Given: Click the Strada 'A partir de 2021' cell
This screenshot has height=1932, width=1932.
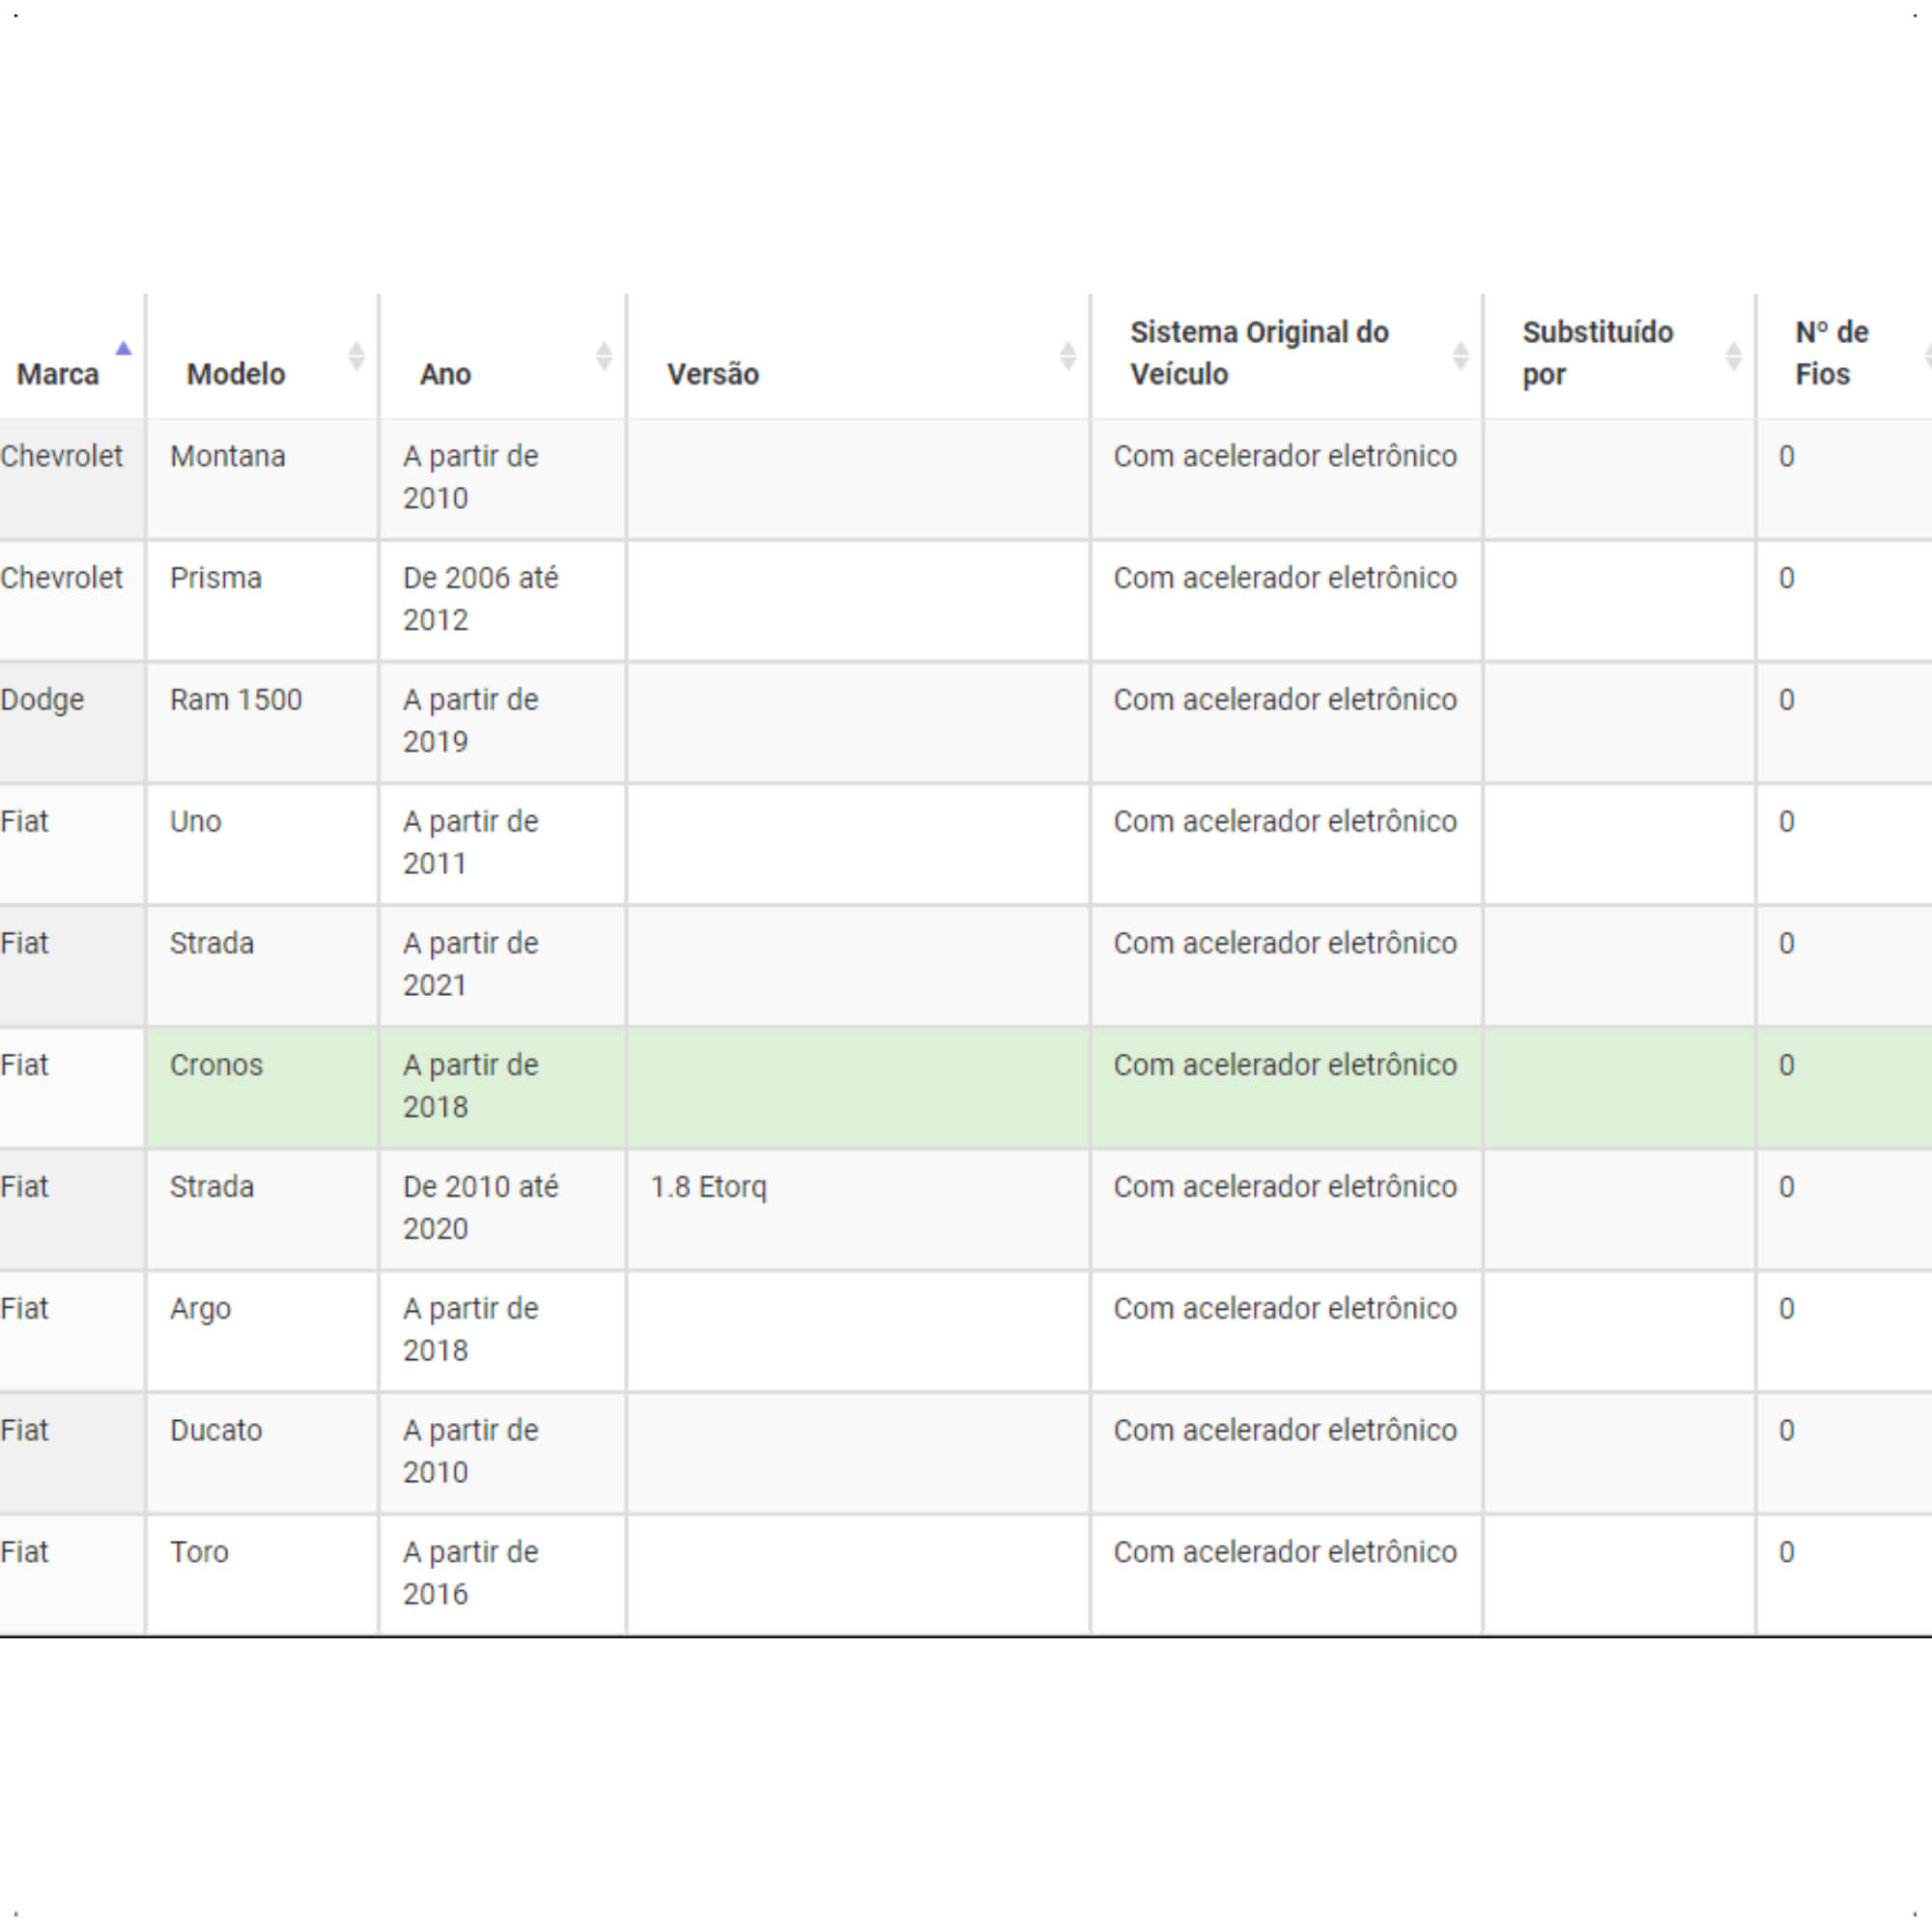Looking at the screenshot, I should pyautogui.click(x=503, y=966).
